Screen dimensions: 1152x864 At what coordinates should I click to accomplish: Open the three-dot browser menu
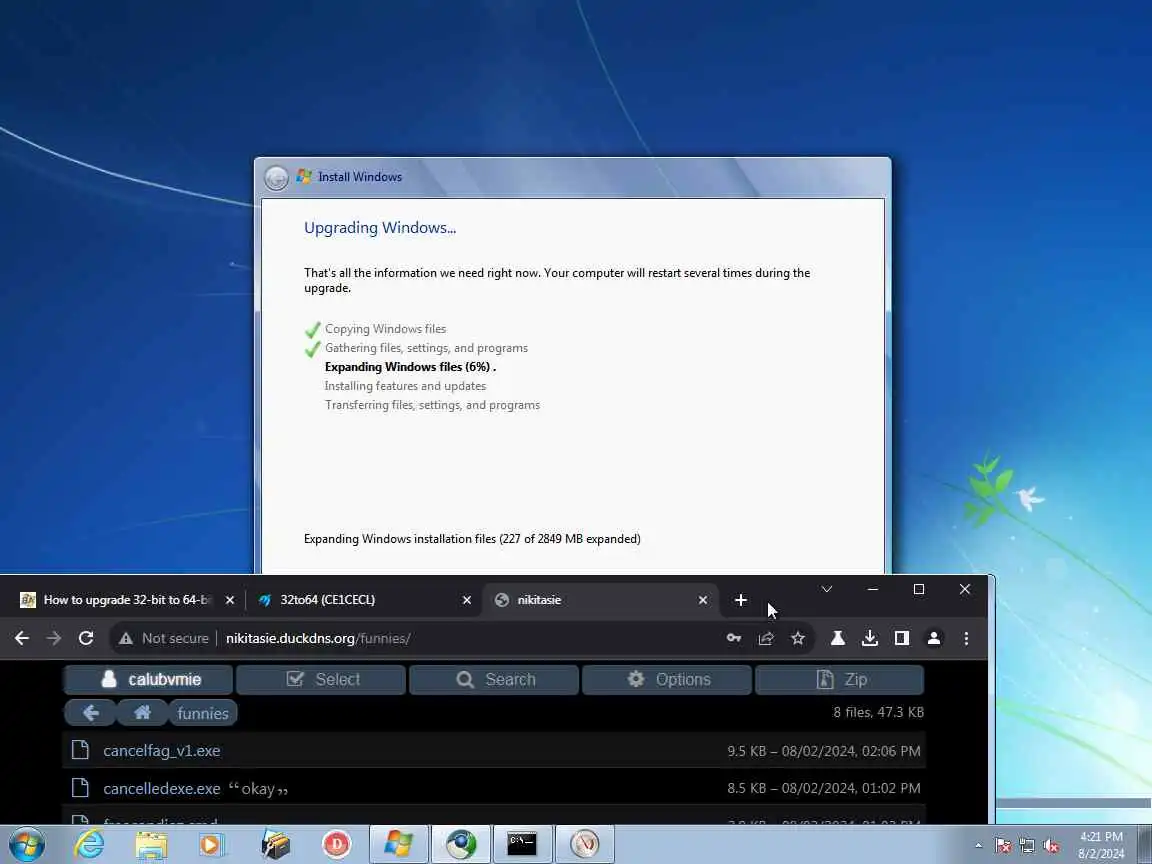click(x=966, y=638)
